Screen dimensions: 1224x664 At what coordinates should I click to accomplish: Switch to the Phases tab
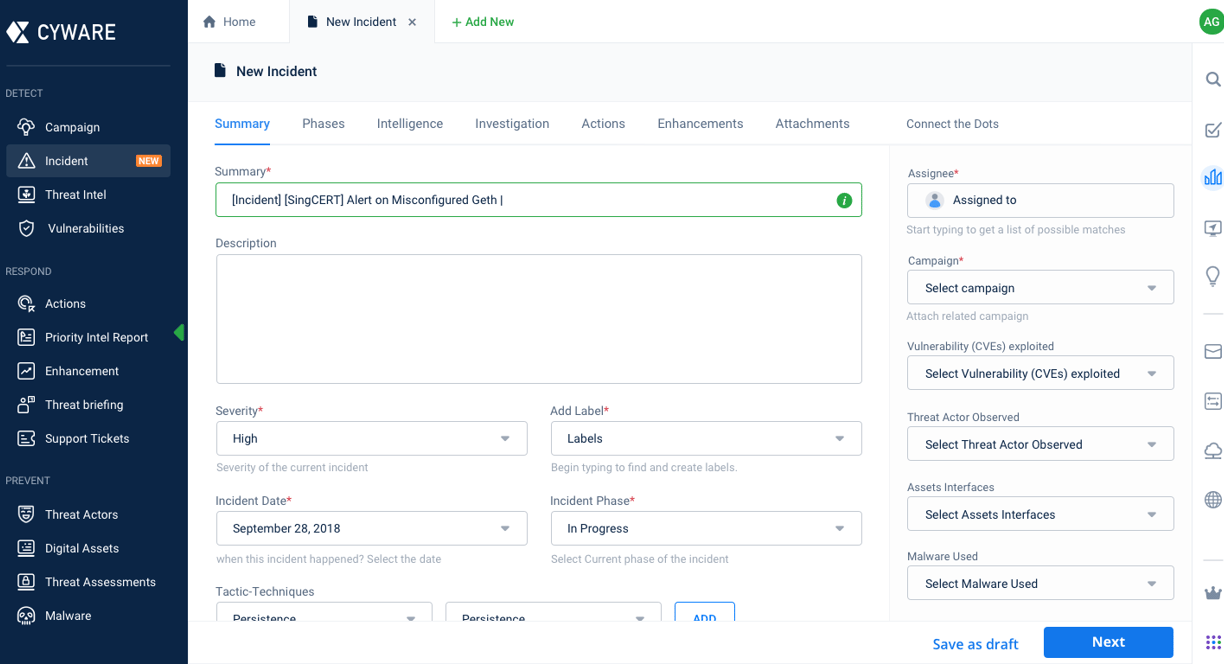[323, 124]
